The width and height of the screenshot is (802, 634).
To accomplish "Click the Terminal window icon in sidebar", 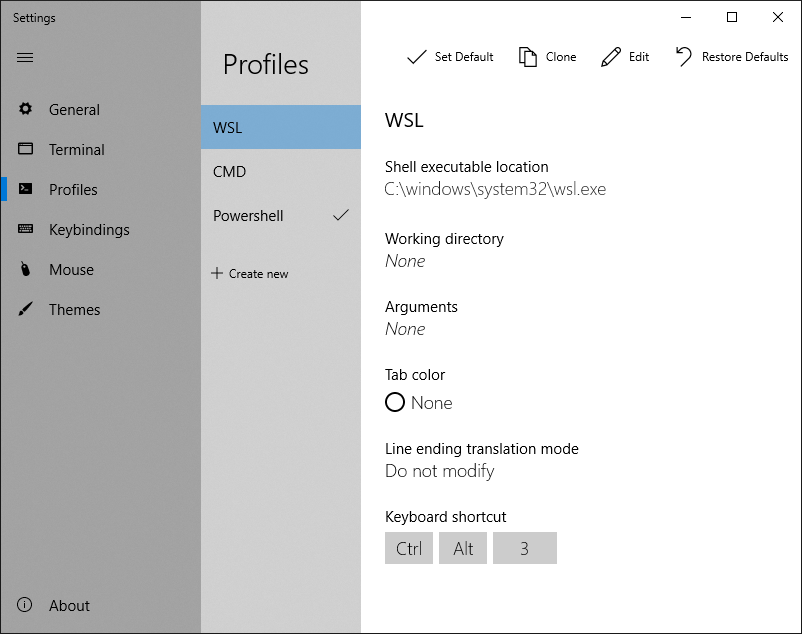I will 25,149.
